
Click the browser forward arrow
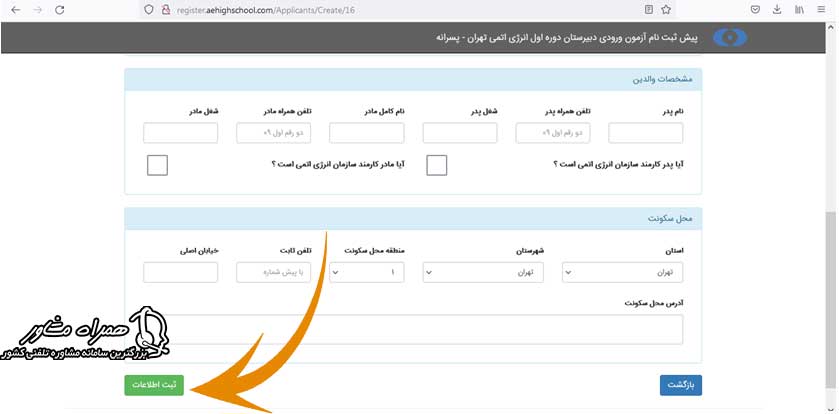[38, 9]
